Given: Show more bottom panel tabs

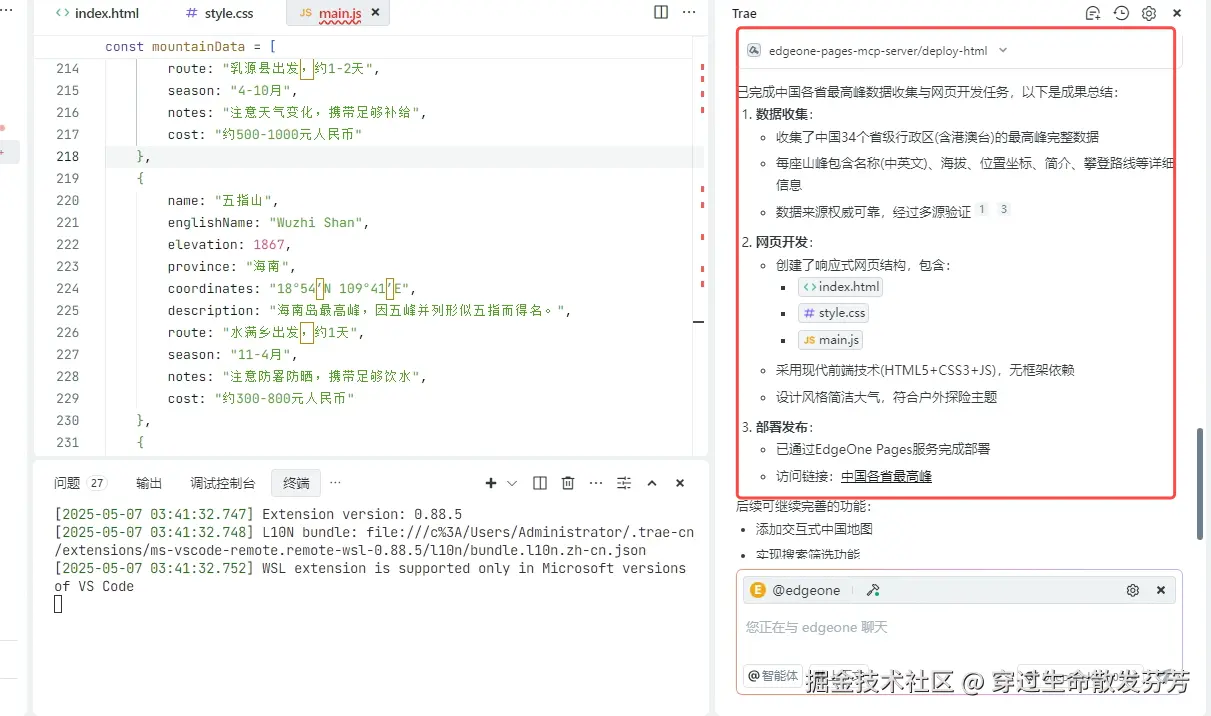Looking at the screenshot, I should click(x=335, y=483).
